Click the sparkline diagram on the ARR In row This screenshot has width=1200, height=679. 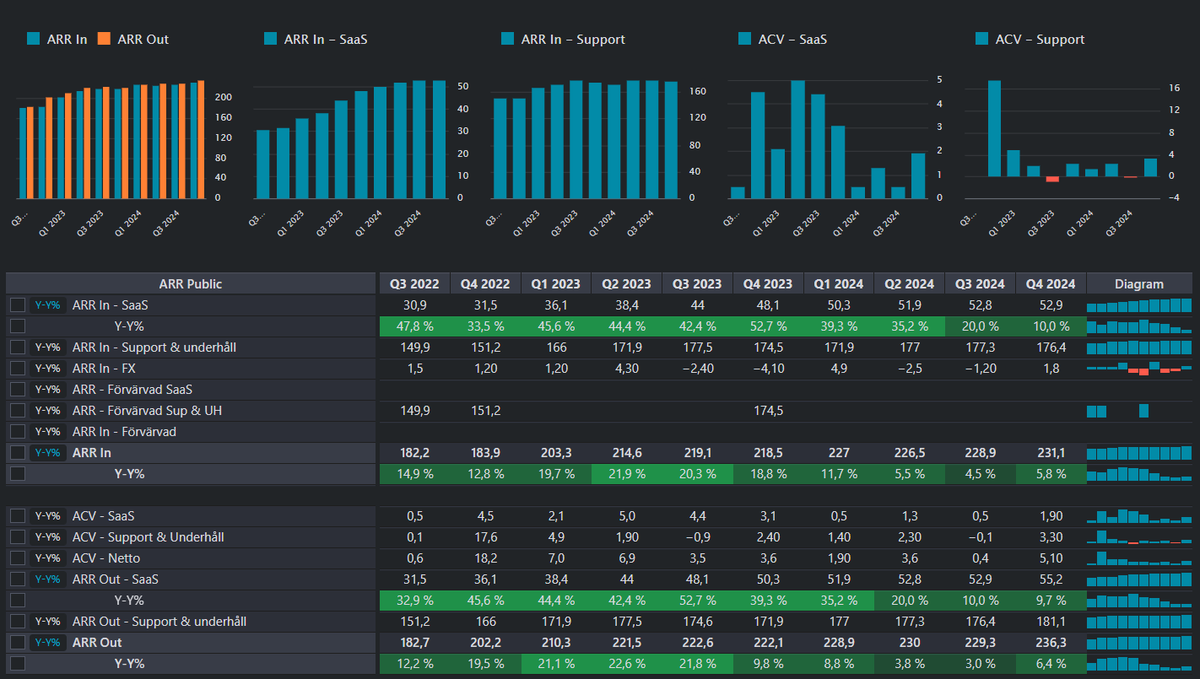click(1137, 452)
